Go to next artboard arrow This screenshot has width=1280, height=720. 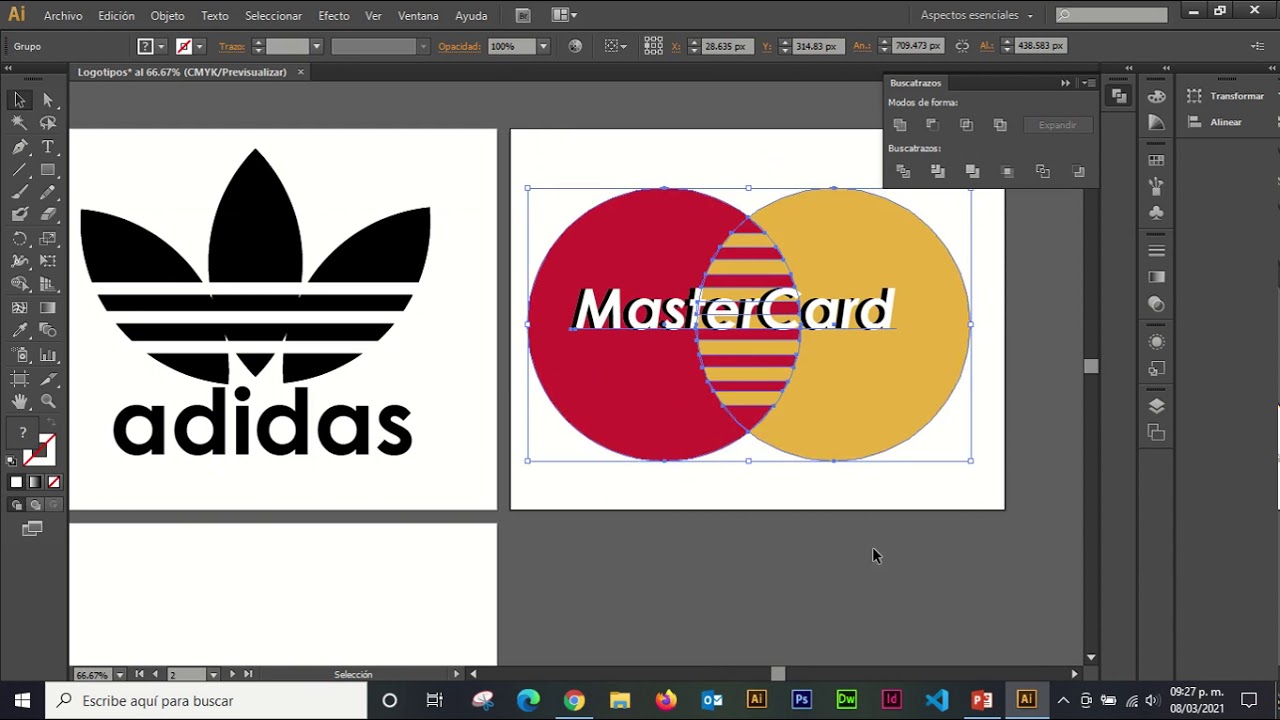(232, 675)
